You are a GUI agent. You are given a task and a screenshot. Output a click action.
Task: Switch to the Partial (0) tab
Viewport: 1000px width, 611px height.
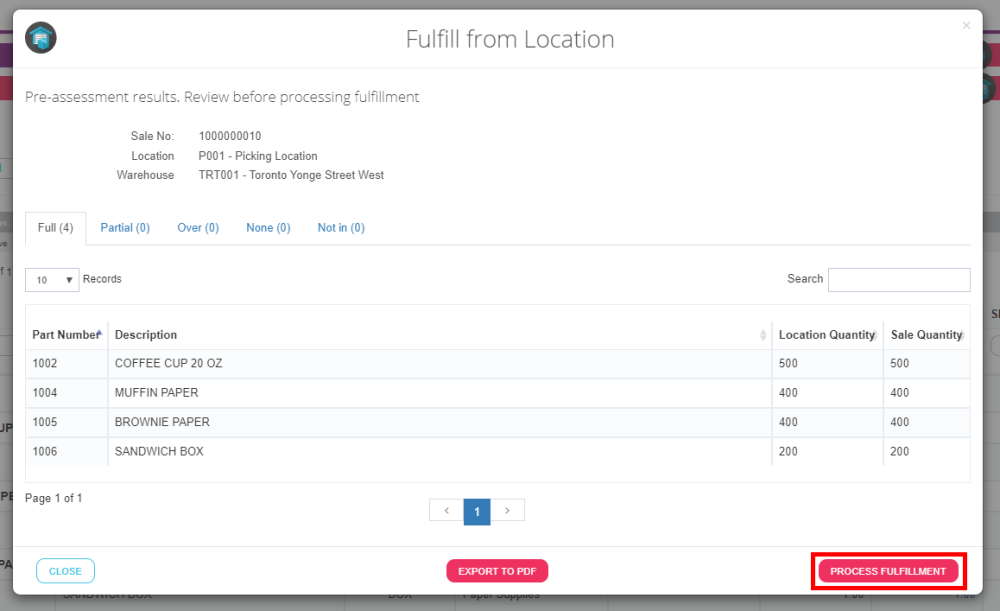pos(125,228)
